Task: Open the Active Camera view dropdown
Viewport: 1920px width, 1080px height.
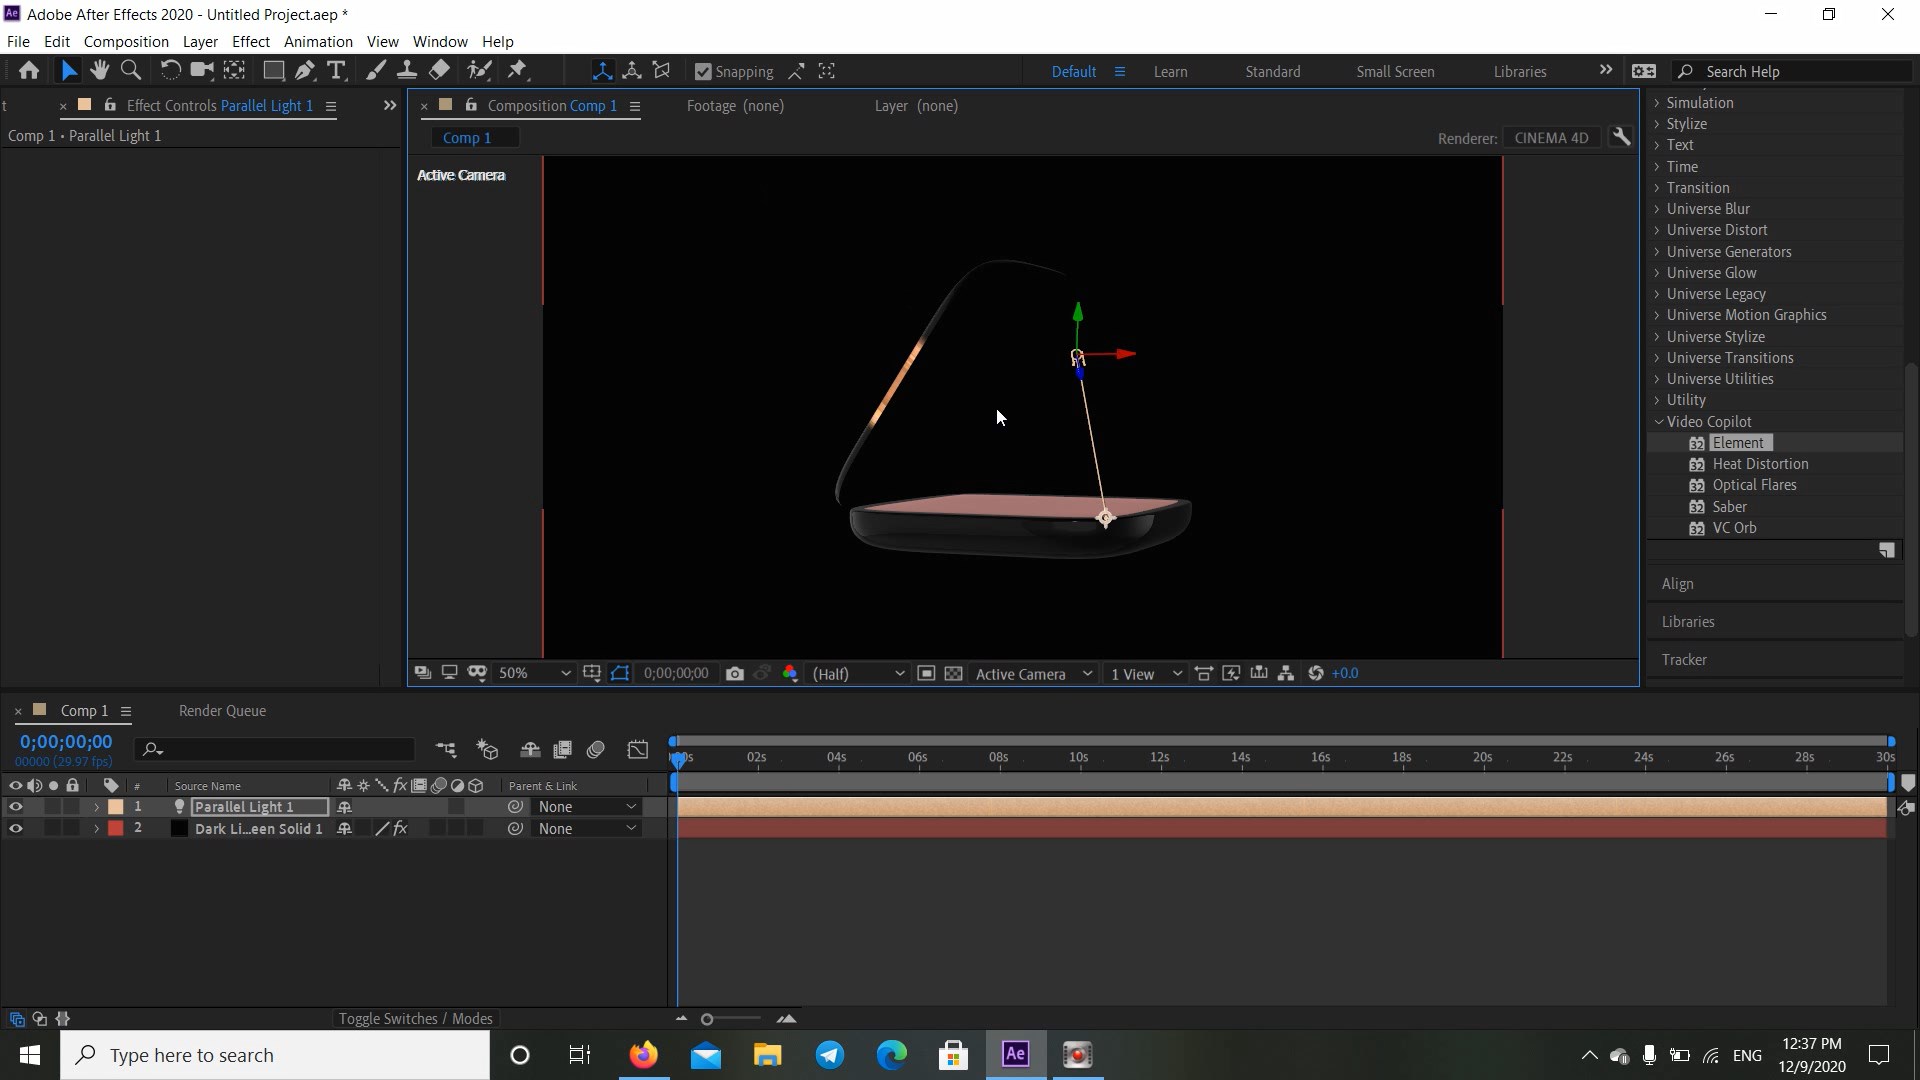Action: pos(1033,674)
